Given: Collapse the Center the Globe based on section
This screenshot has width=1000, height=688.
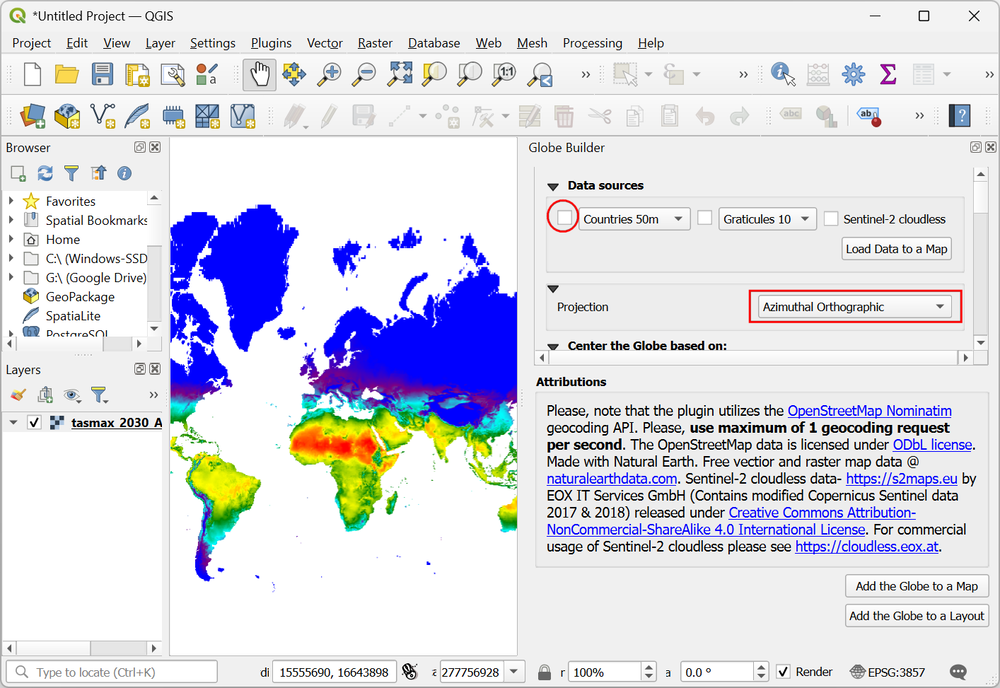Looking at the screenshot, I should coord(553,346).
